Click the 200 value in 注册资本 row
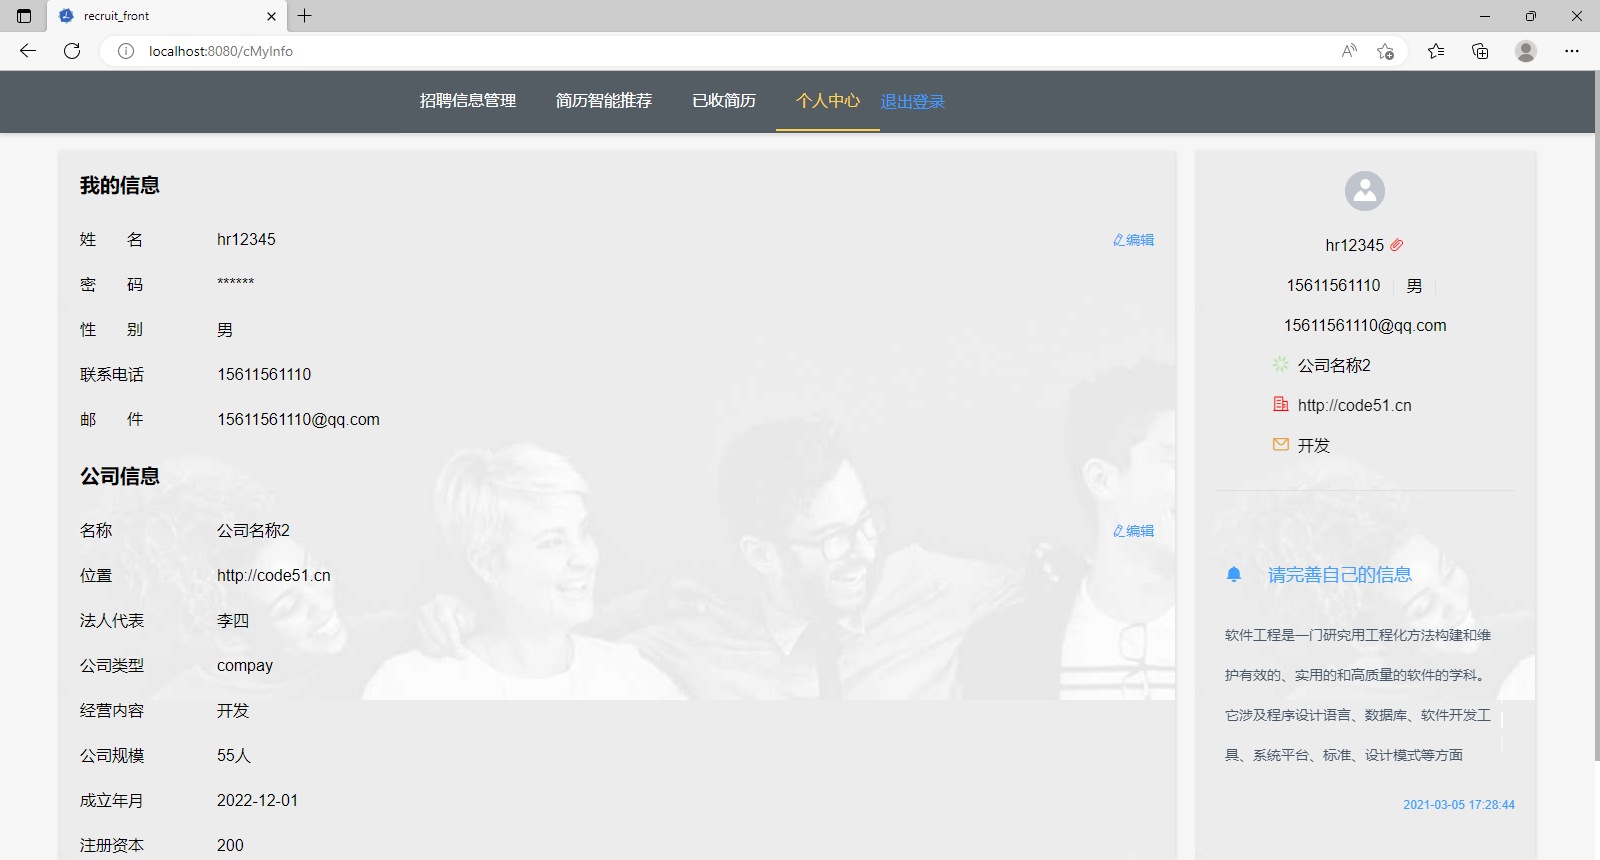The height and width of the screenshot is (860, 1600). pos(230,846)
